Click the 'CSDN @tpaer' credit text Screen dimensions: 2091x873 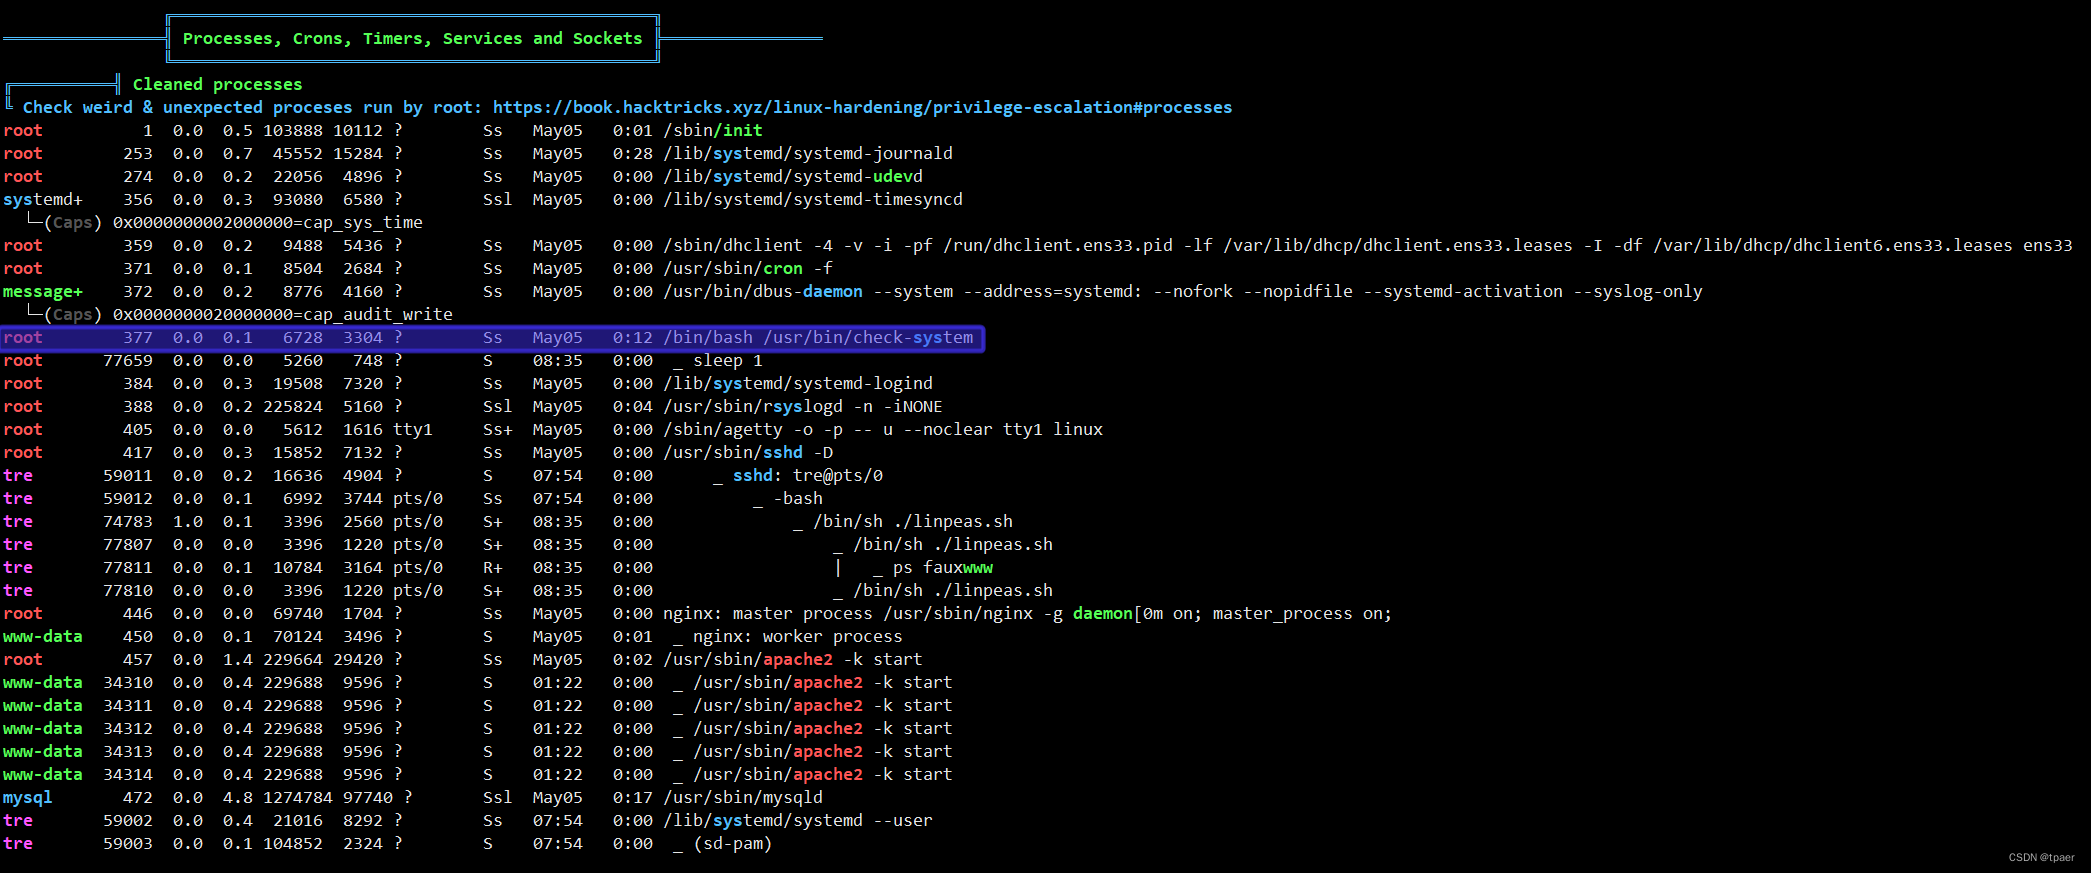pos(2041,857)
